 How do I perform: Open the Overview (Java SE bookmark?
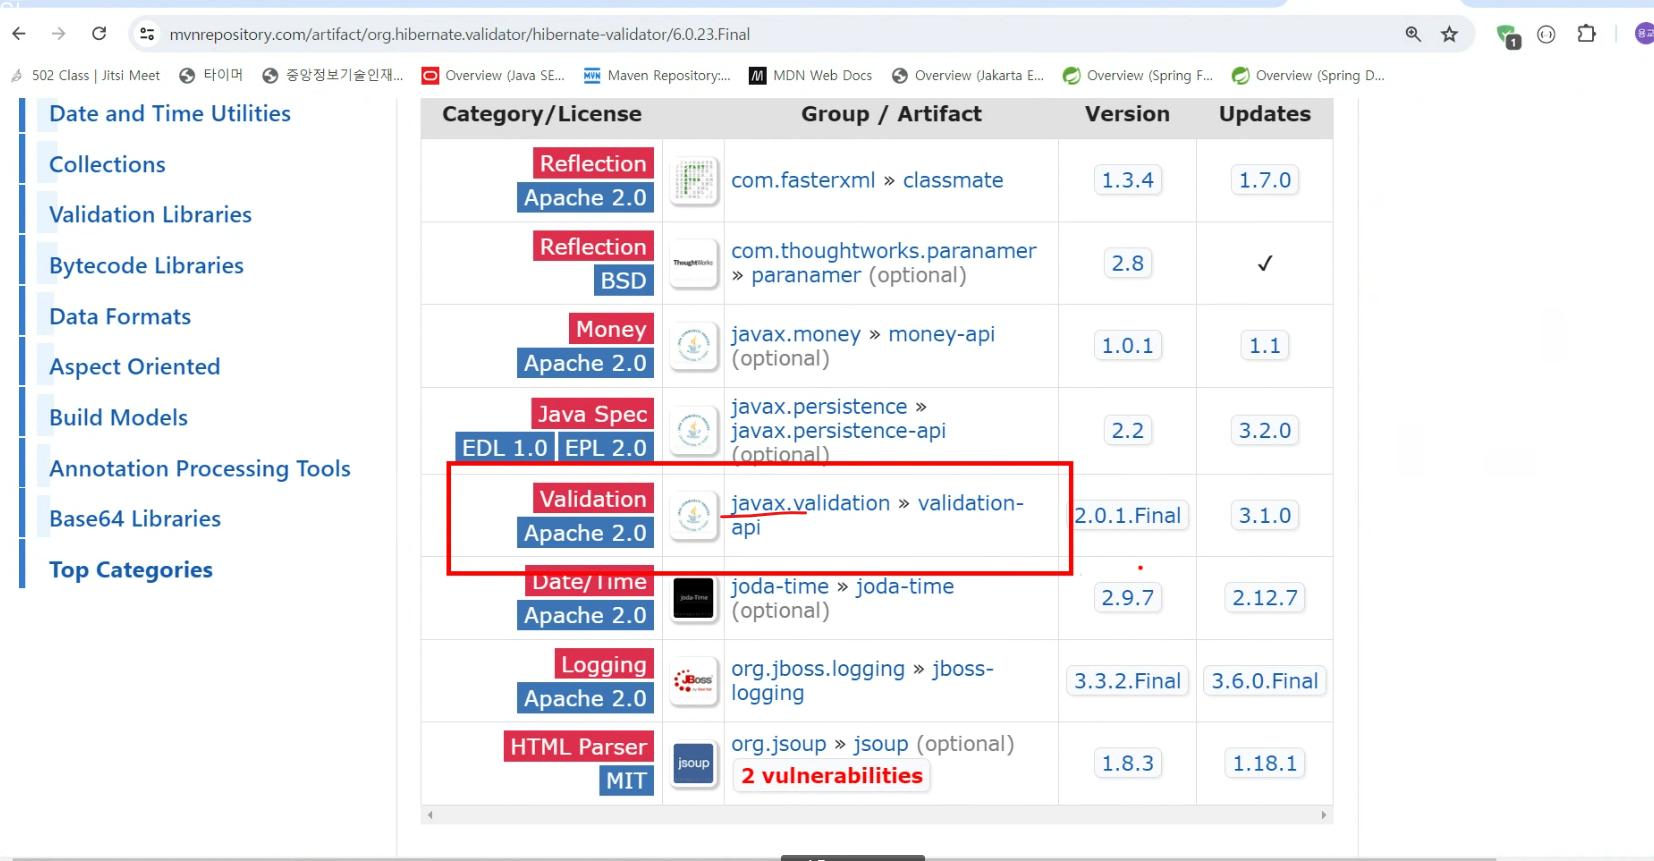(x=494, y=75)
